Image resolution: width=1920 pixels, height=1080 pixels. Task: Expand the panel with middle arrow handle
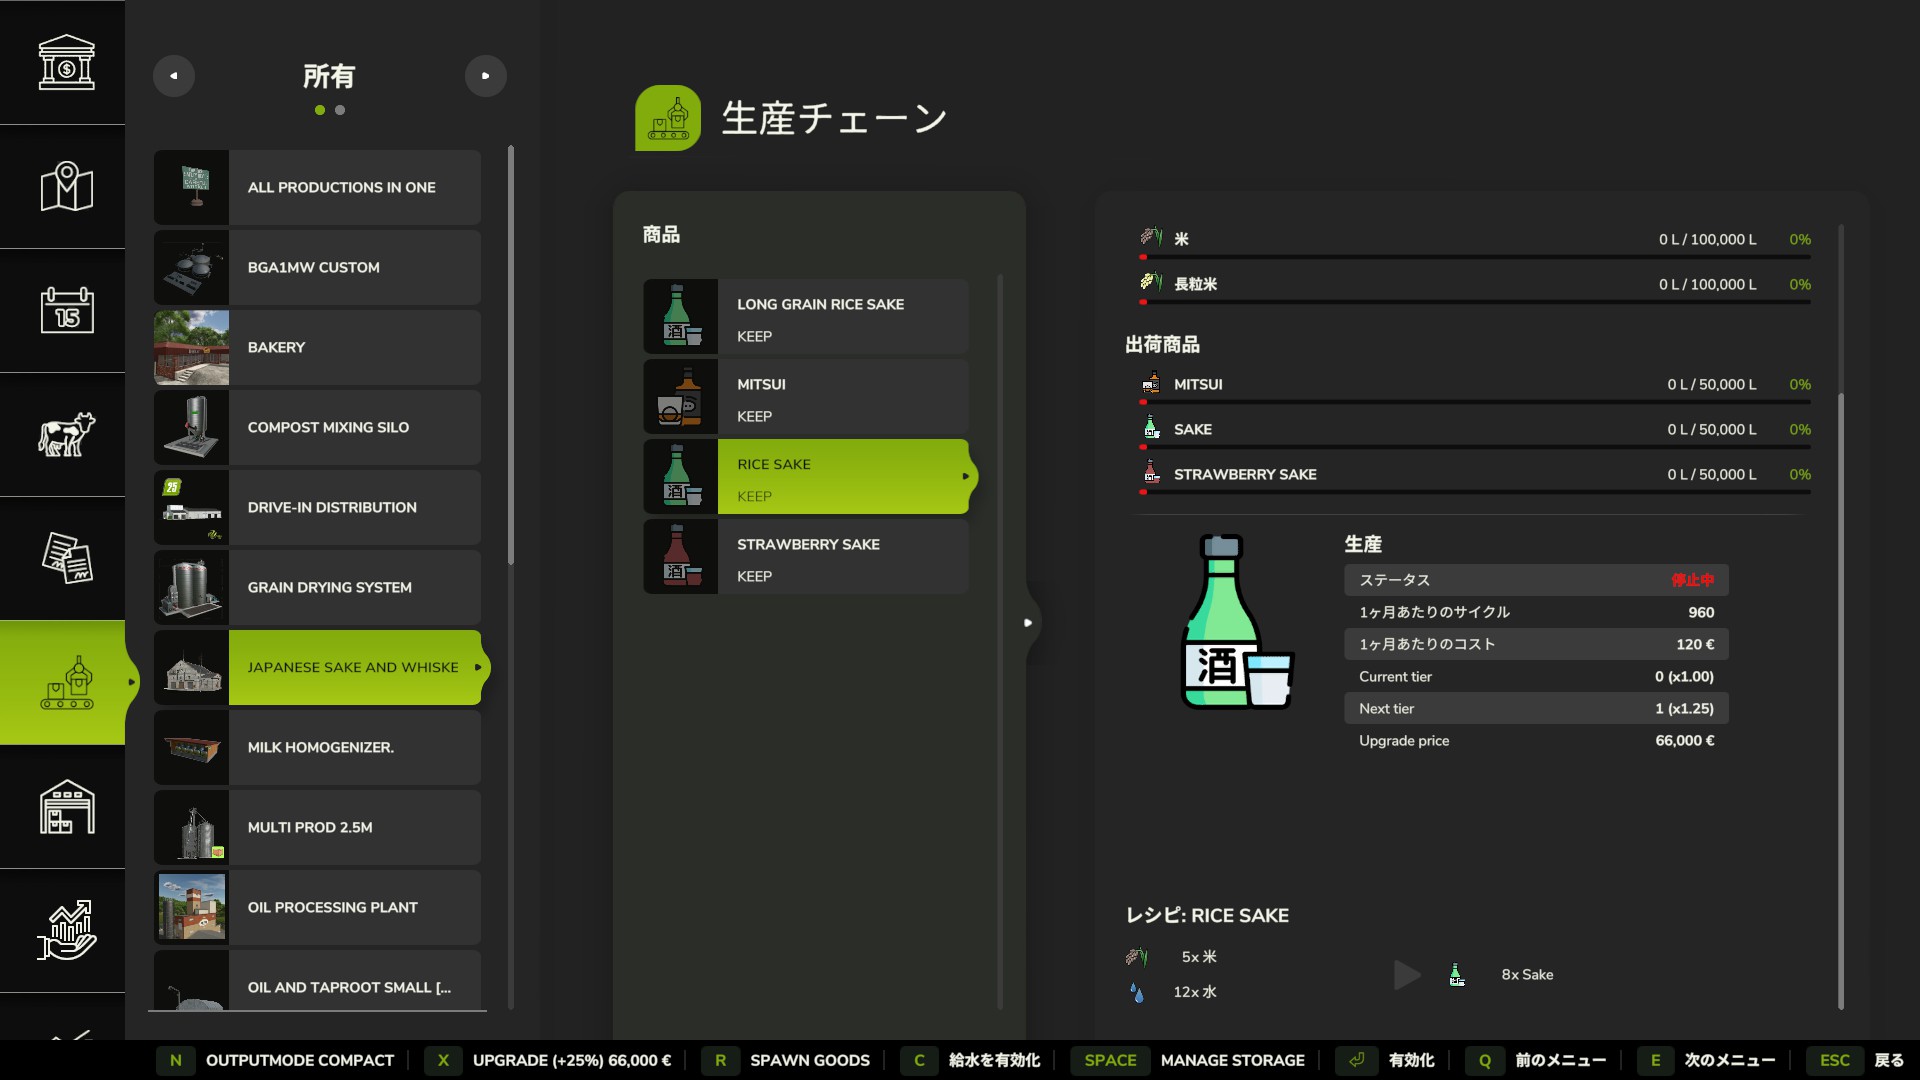coord(1028,622)
